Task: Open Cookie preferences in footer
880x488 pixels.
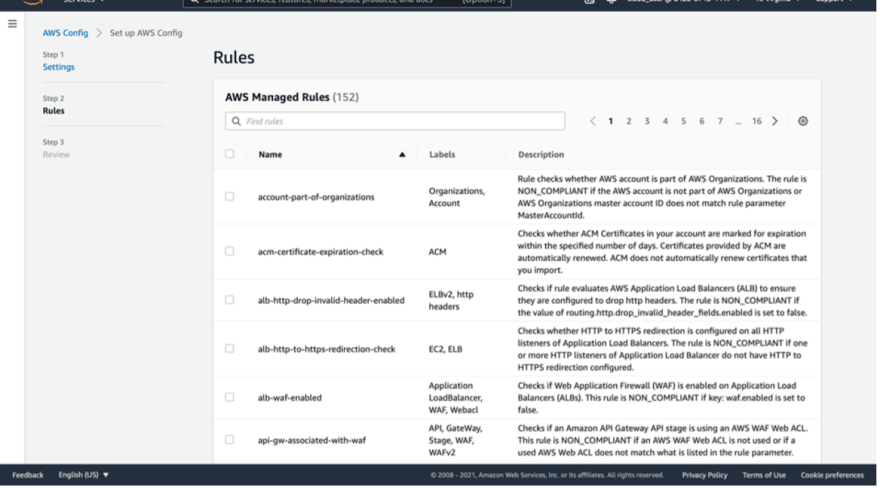Action: (x=832, y=475)
